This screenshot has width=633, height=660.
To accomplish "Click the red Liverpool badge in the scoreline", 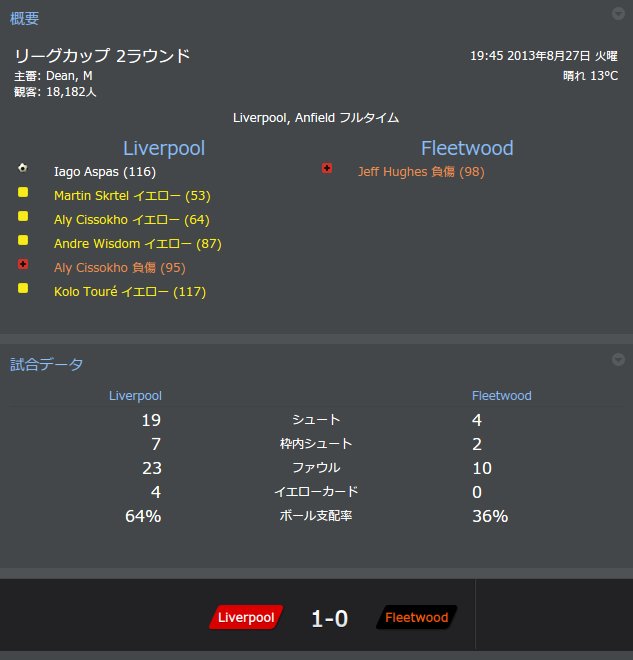I will 246,617.
